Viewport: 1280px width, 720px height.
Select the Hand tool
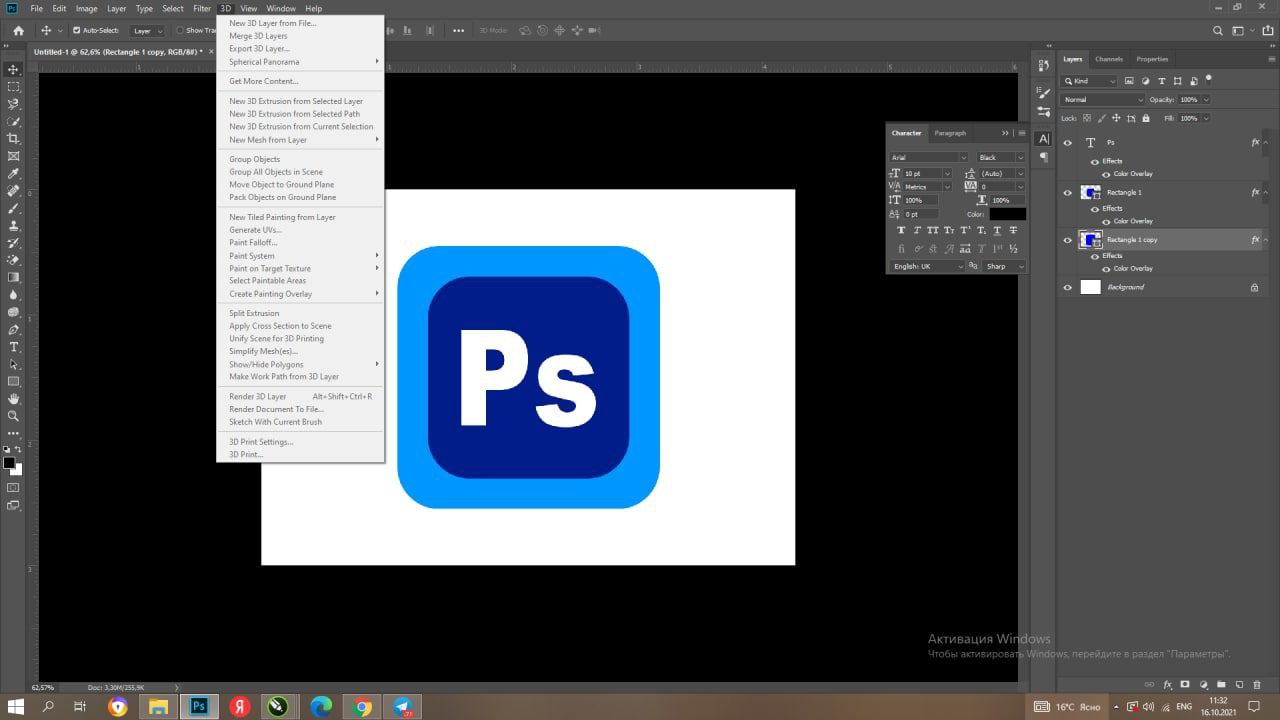[x=14, y=398]
